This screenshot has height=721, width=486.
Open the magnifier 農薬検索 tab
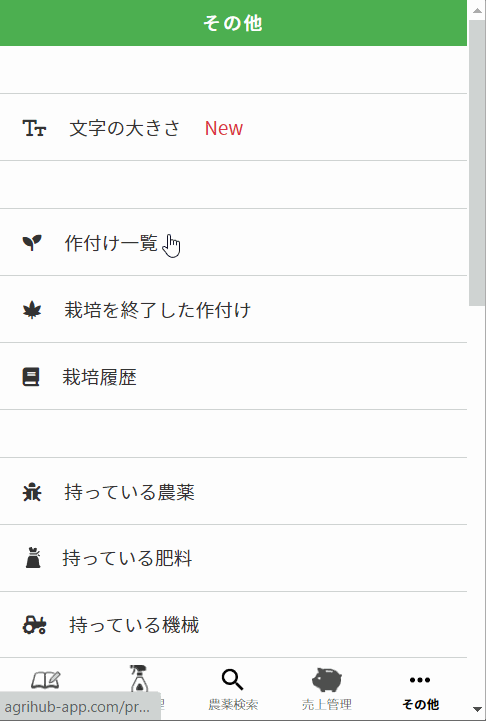pos(233,689)
